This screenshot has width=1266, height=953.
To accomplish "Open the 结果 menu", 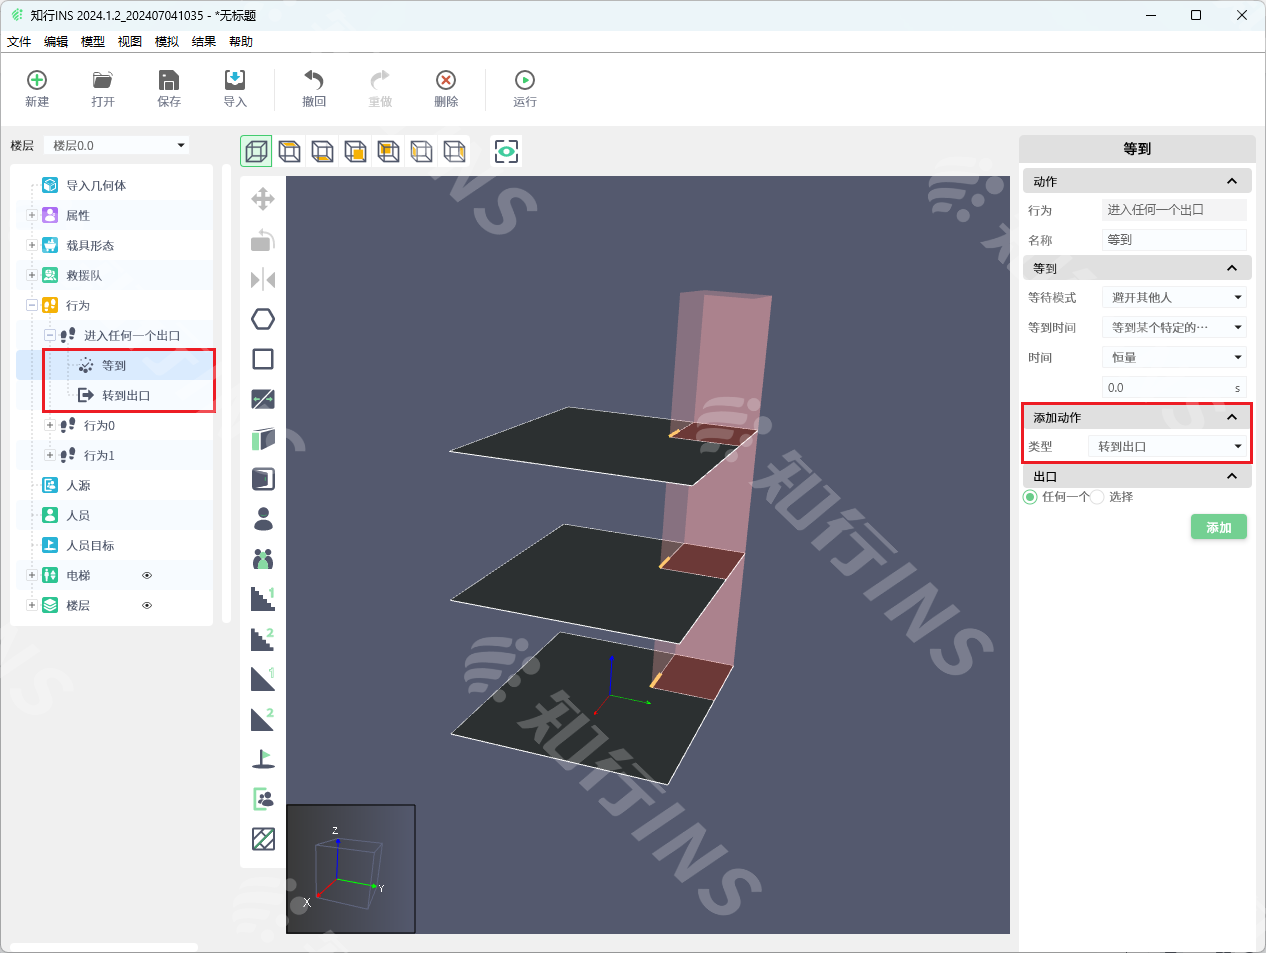I will pos(204,41).
